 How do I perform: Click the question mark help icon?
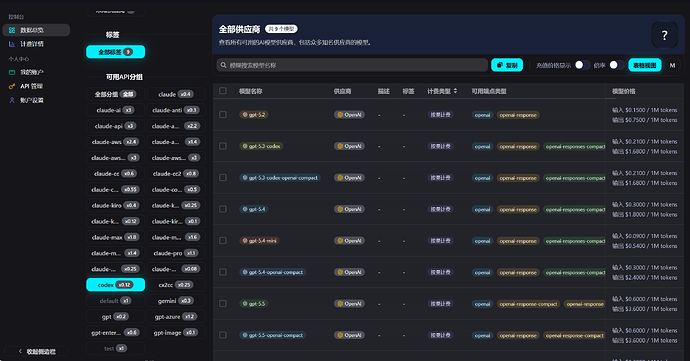tap(664, 35)
